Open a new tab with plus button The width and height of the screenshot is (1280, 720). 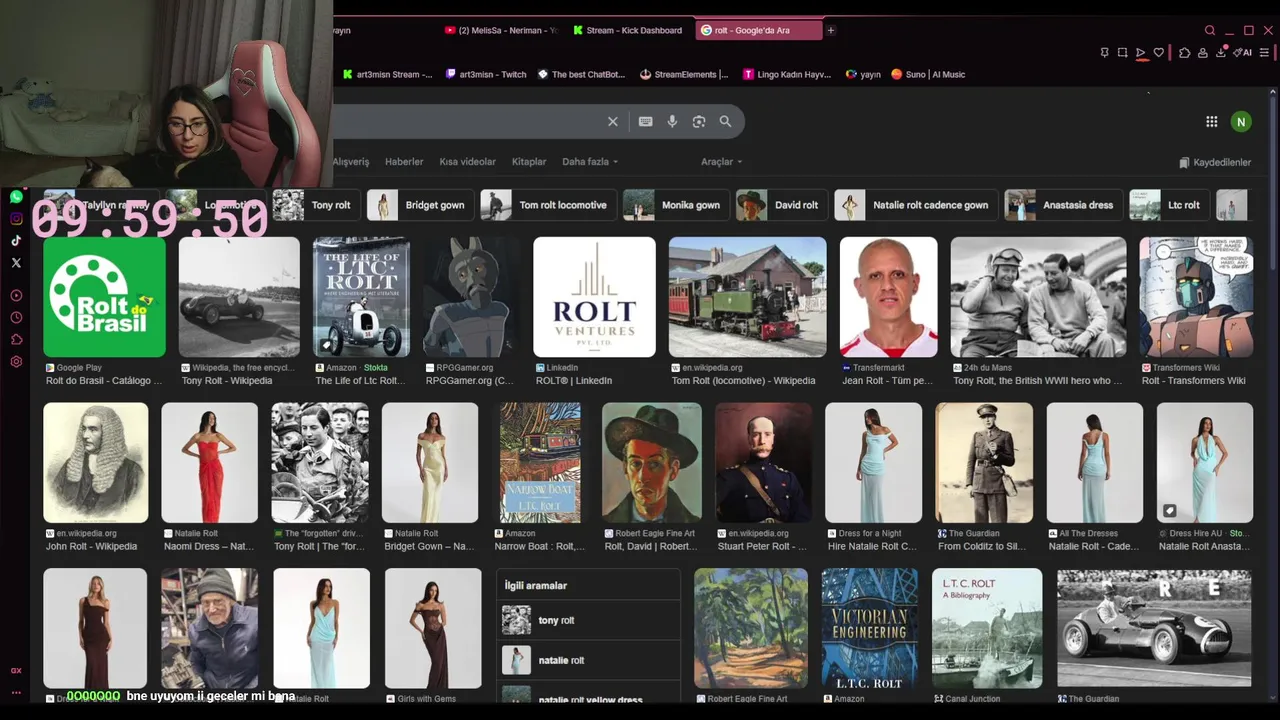coord(830,30)
